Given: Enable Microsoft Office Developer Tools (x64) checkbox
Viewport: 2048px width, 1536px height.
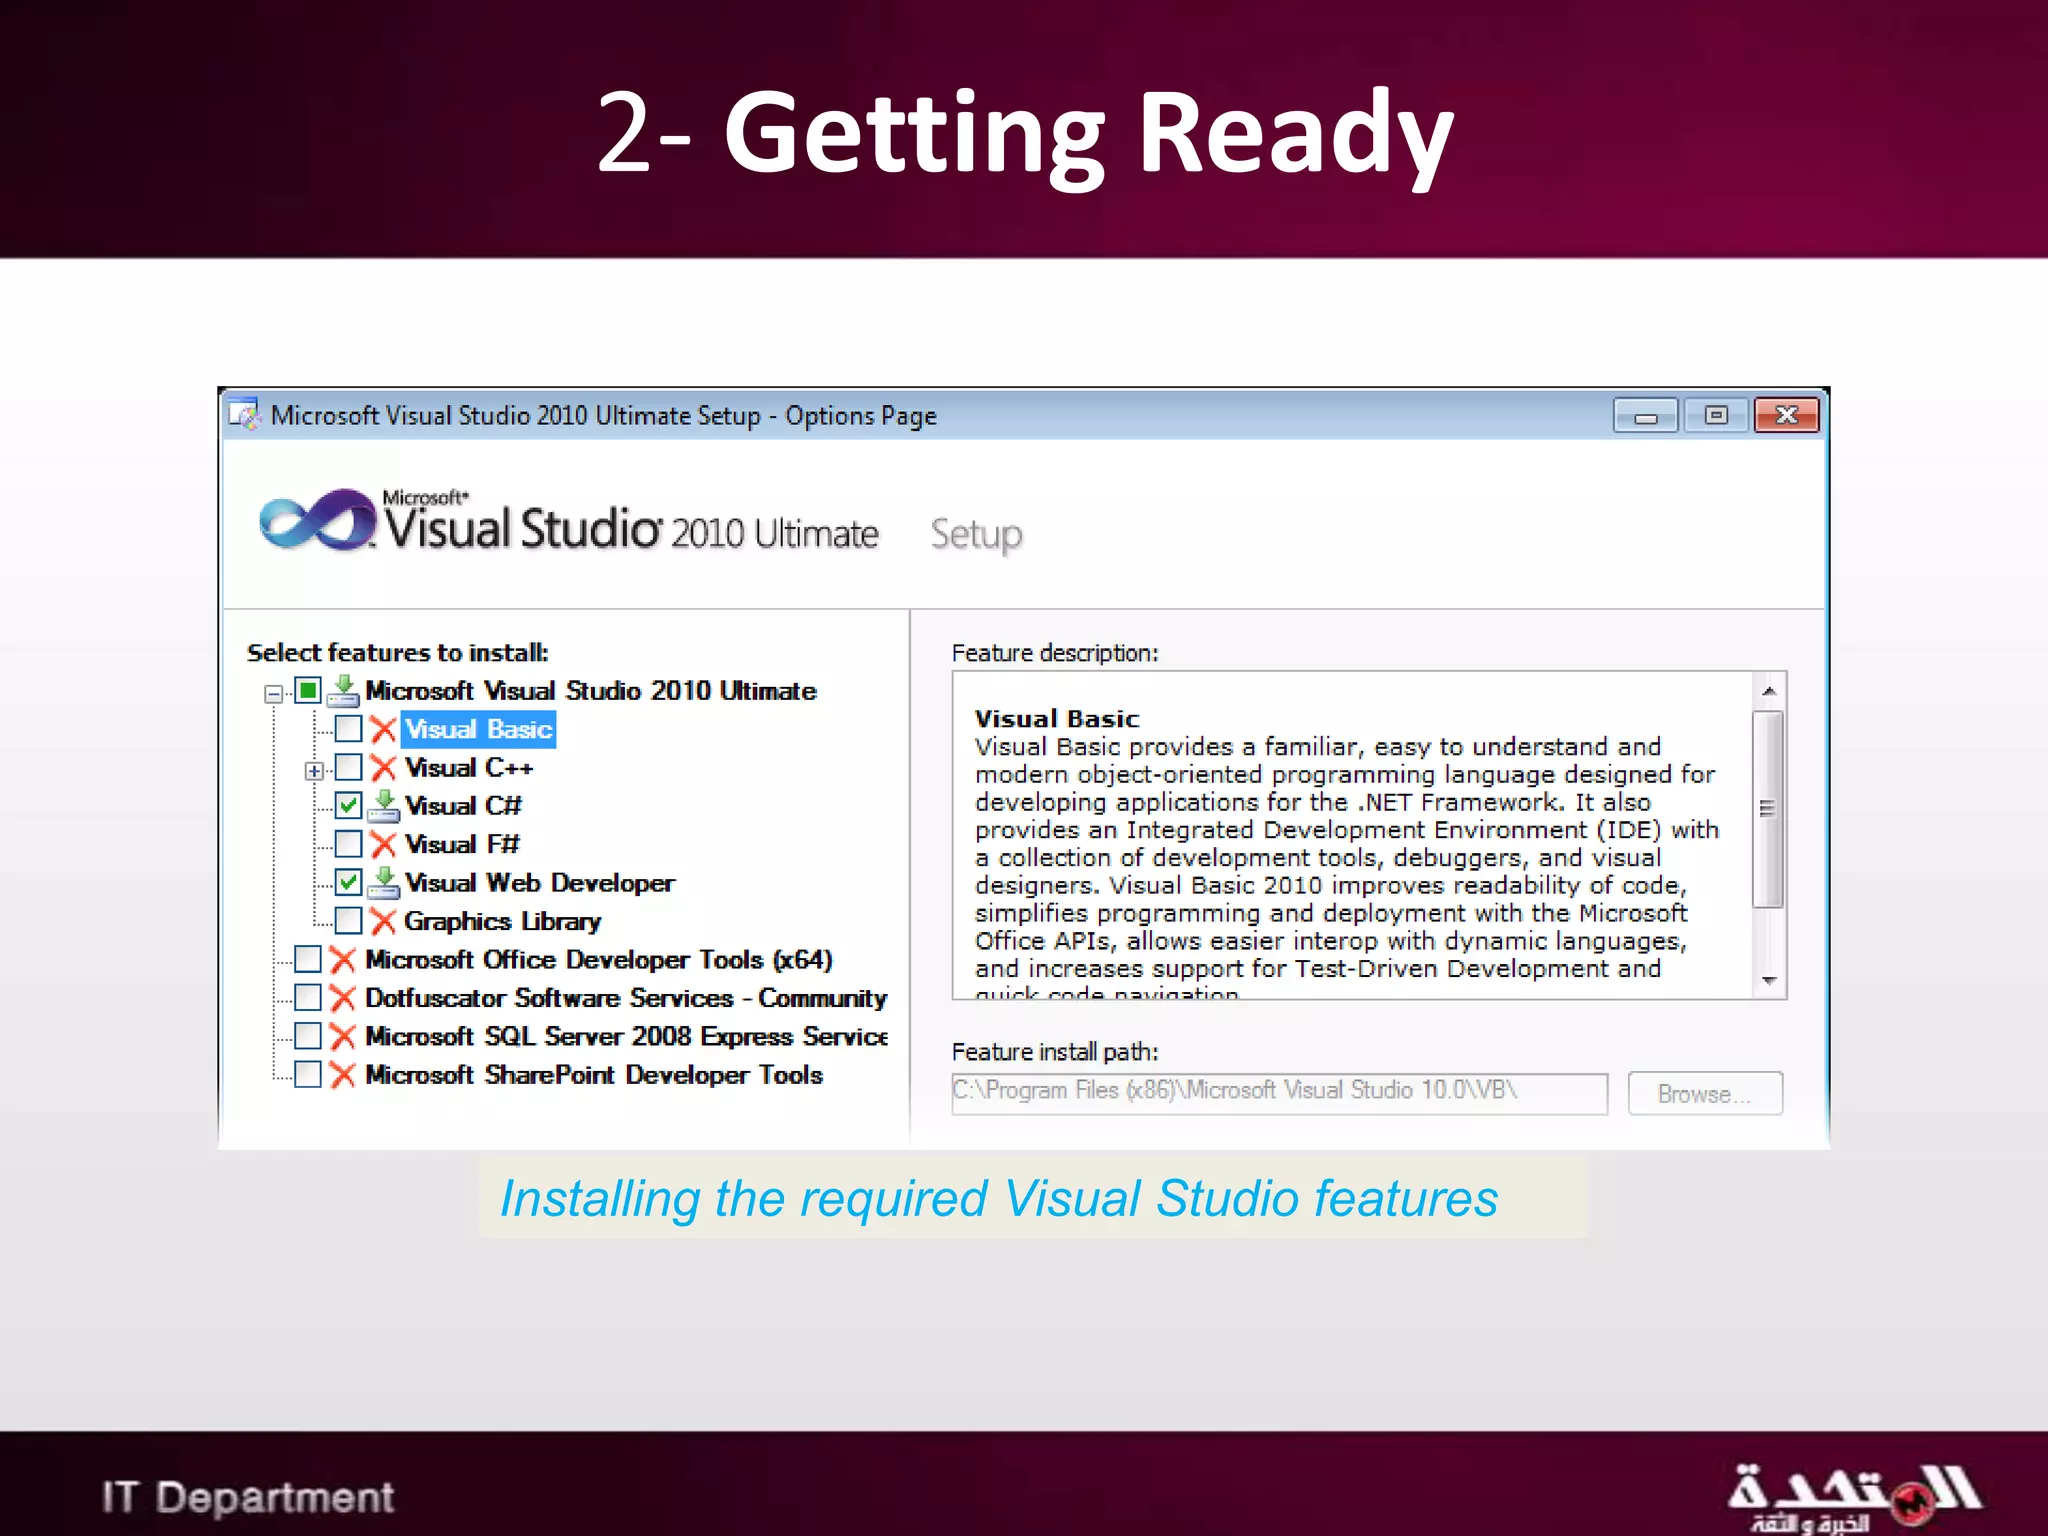Looking at the screenshot, I should tap(308, 960).
